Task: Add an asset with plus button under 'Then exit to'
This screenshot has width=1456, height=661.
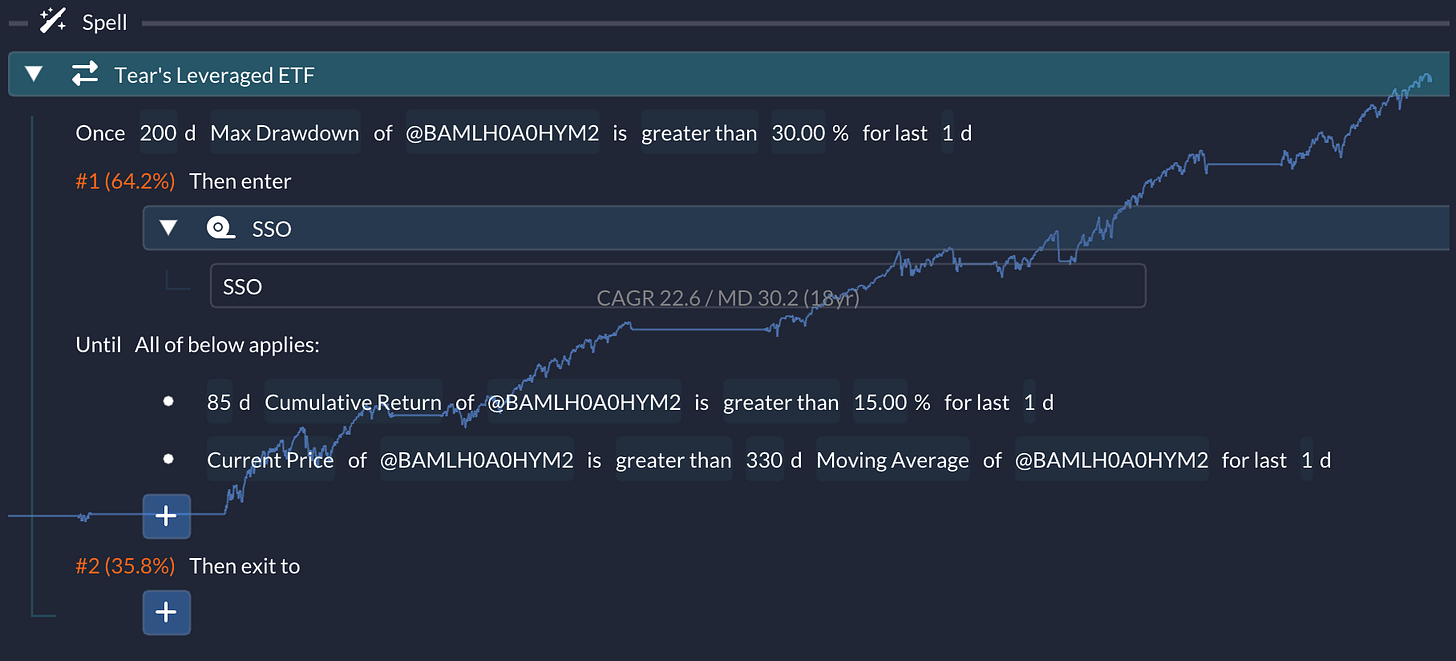Action: (x=167, y=612)
